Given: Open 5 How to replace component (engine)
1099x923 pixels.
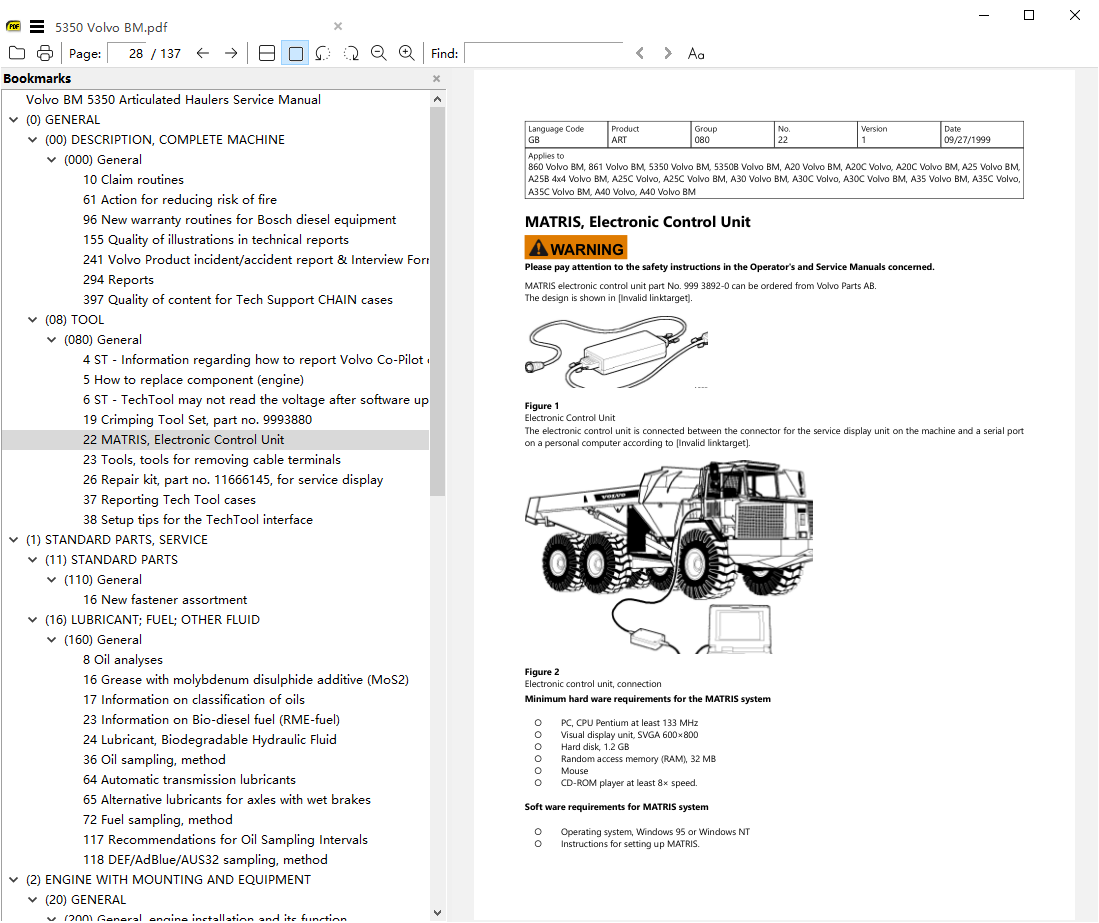Looking at the screenshot, I should point(193,380).
